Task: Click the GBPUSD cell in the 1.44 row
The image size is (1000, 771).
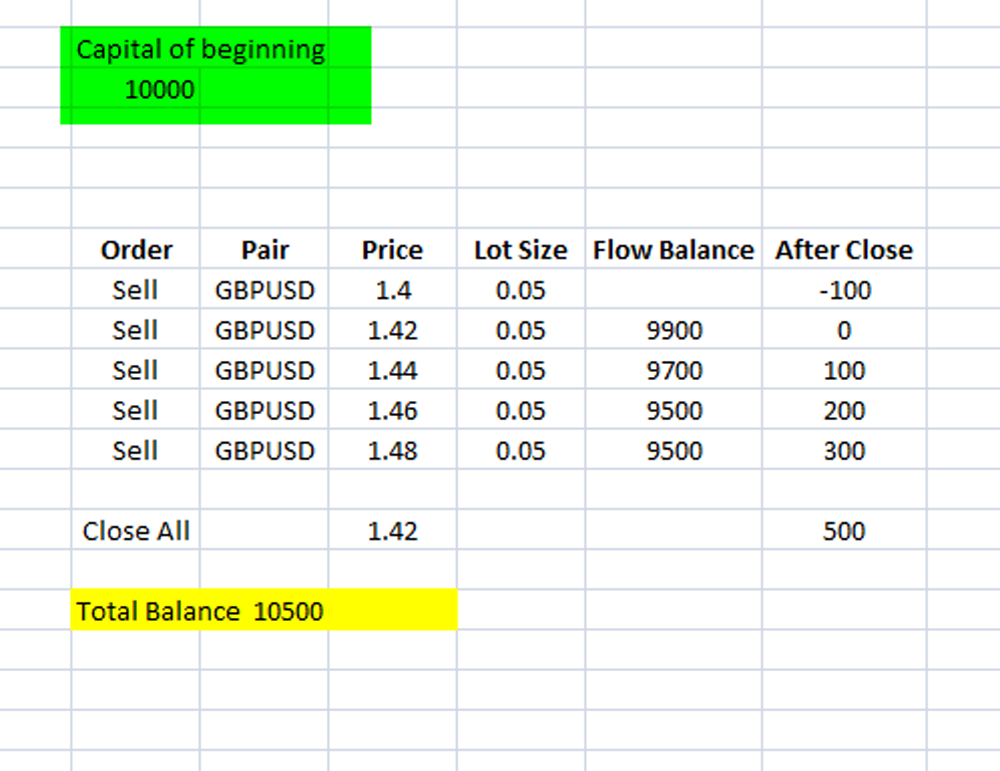Action: click(265, 370)
